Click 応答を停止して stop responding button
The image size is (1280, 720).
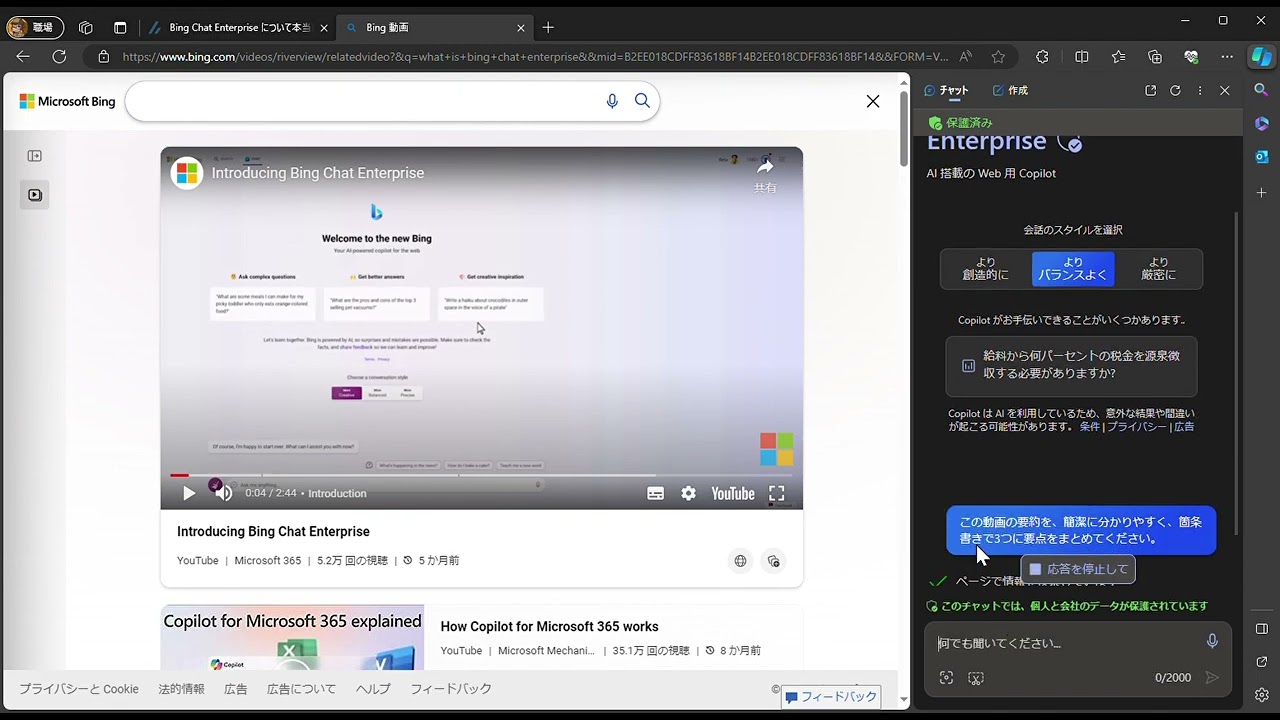point(1078,569)
